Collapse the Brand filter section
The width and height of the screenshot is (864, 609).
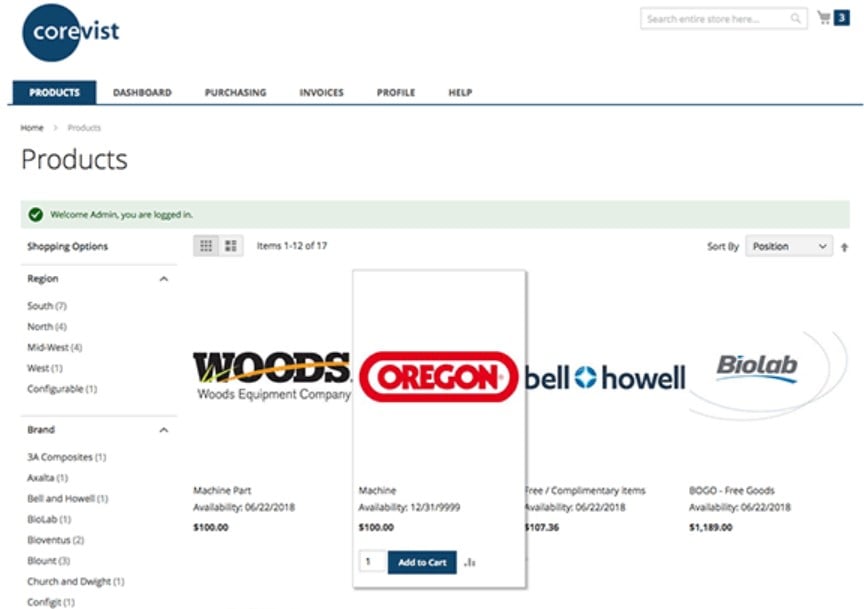coord(164,430)
